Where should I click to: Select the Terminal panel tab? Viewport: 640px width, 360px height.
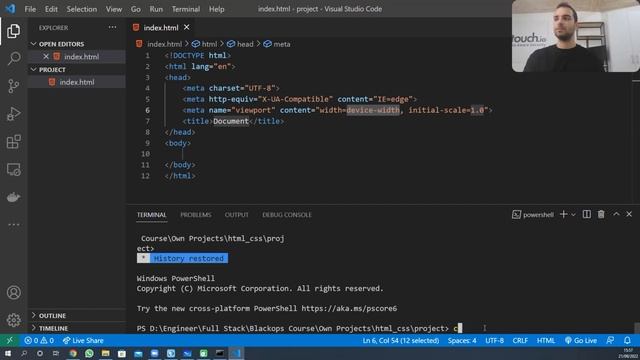[151, 215]
